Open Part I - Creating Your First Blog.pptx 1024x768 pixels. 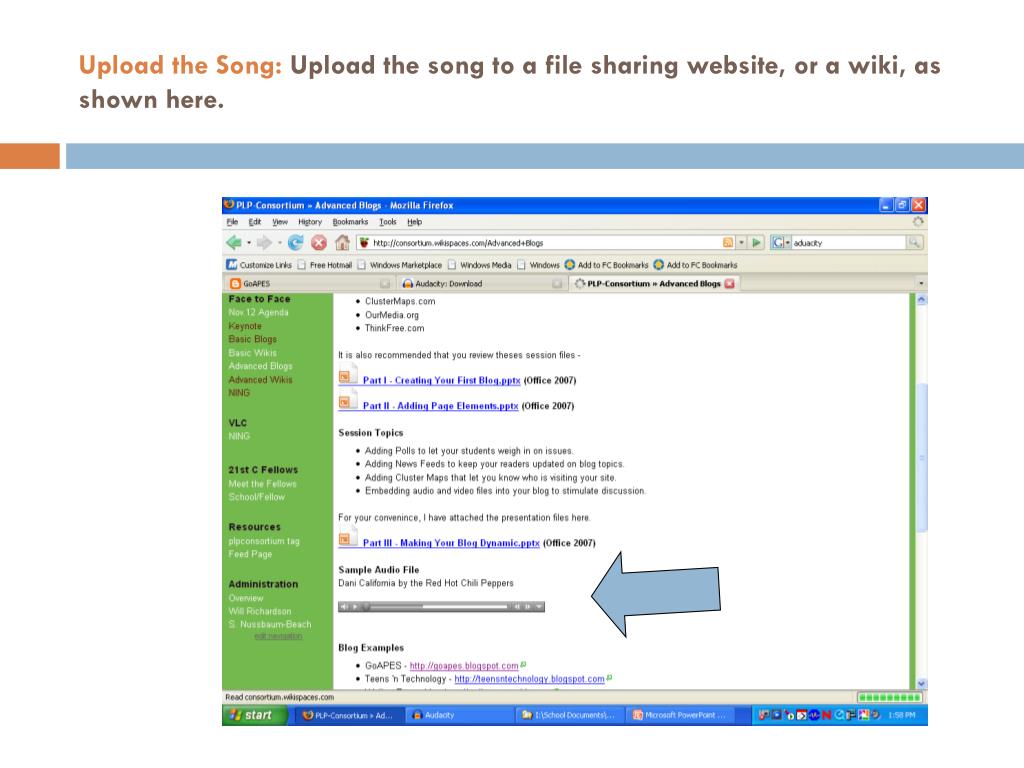(x=441, y=380)
